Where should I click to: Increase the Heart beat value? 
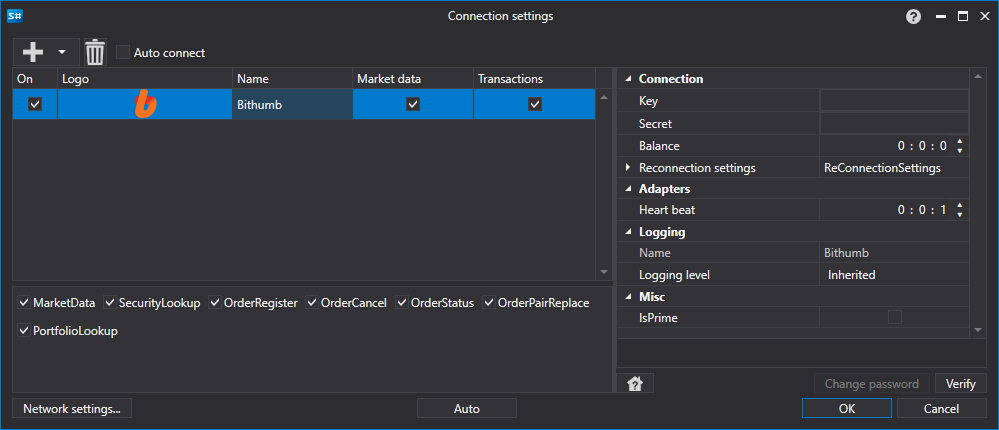[960, 205]
